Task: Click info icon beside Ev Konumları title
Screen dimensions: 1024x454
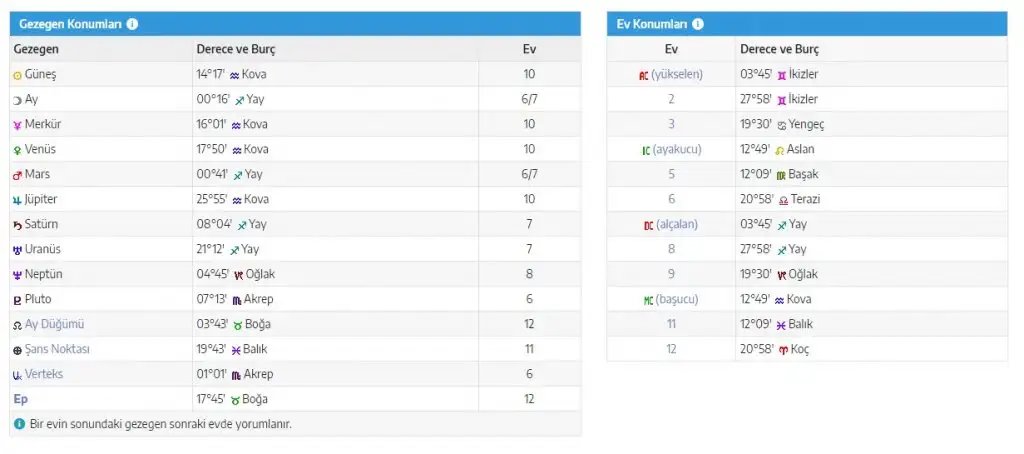Action: (x=698, y=24)
